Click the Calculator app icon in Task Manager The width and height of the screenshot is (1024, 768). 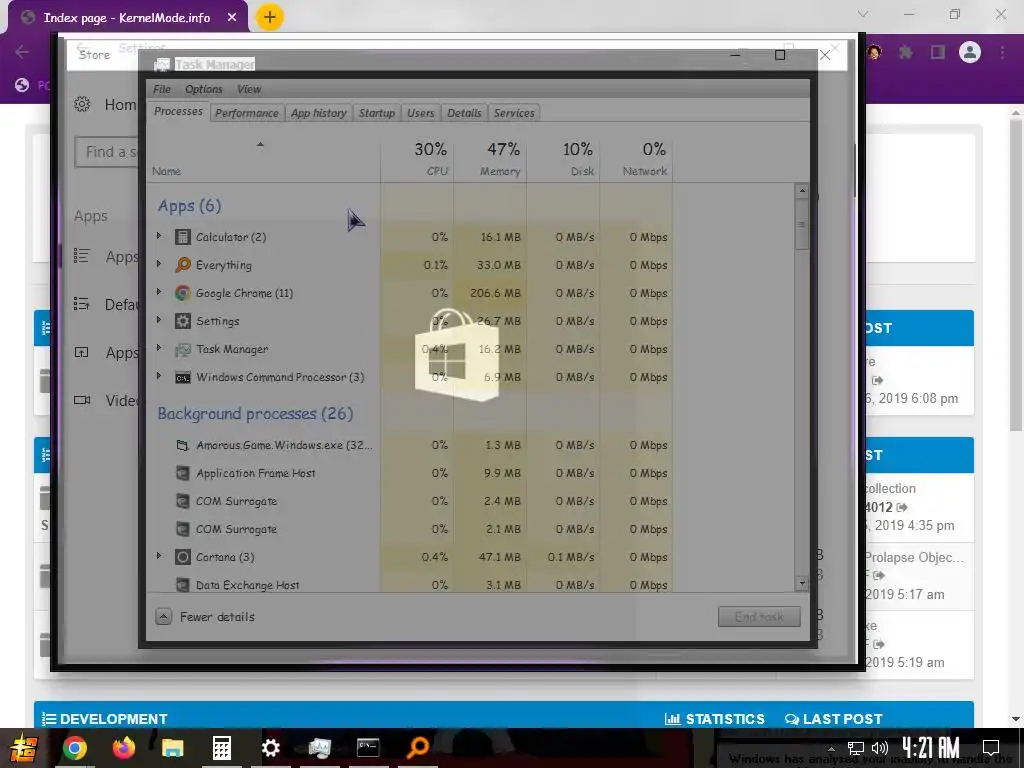183,237
